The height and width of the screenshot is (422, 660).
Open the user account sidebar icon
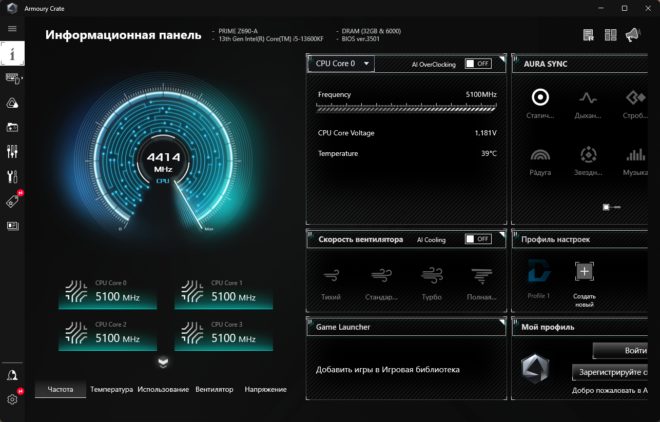click(x=12, y=375)
